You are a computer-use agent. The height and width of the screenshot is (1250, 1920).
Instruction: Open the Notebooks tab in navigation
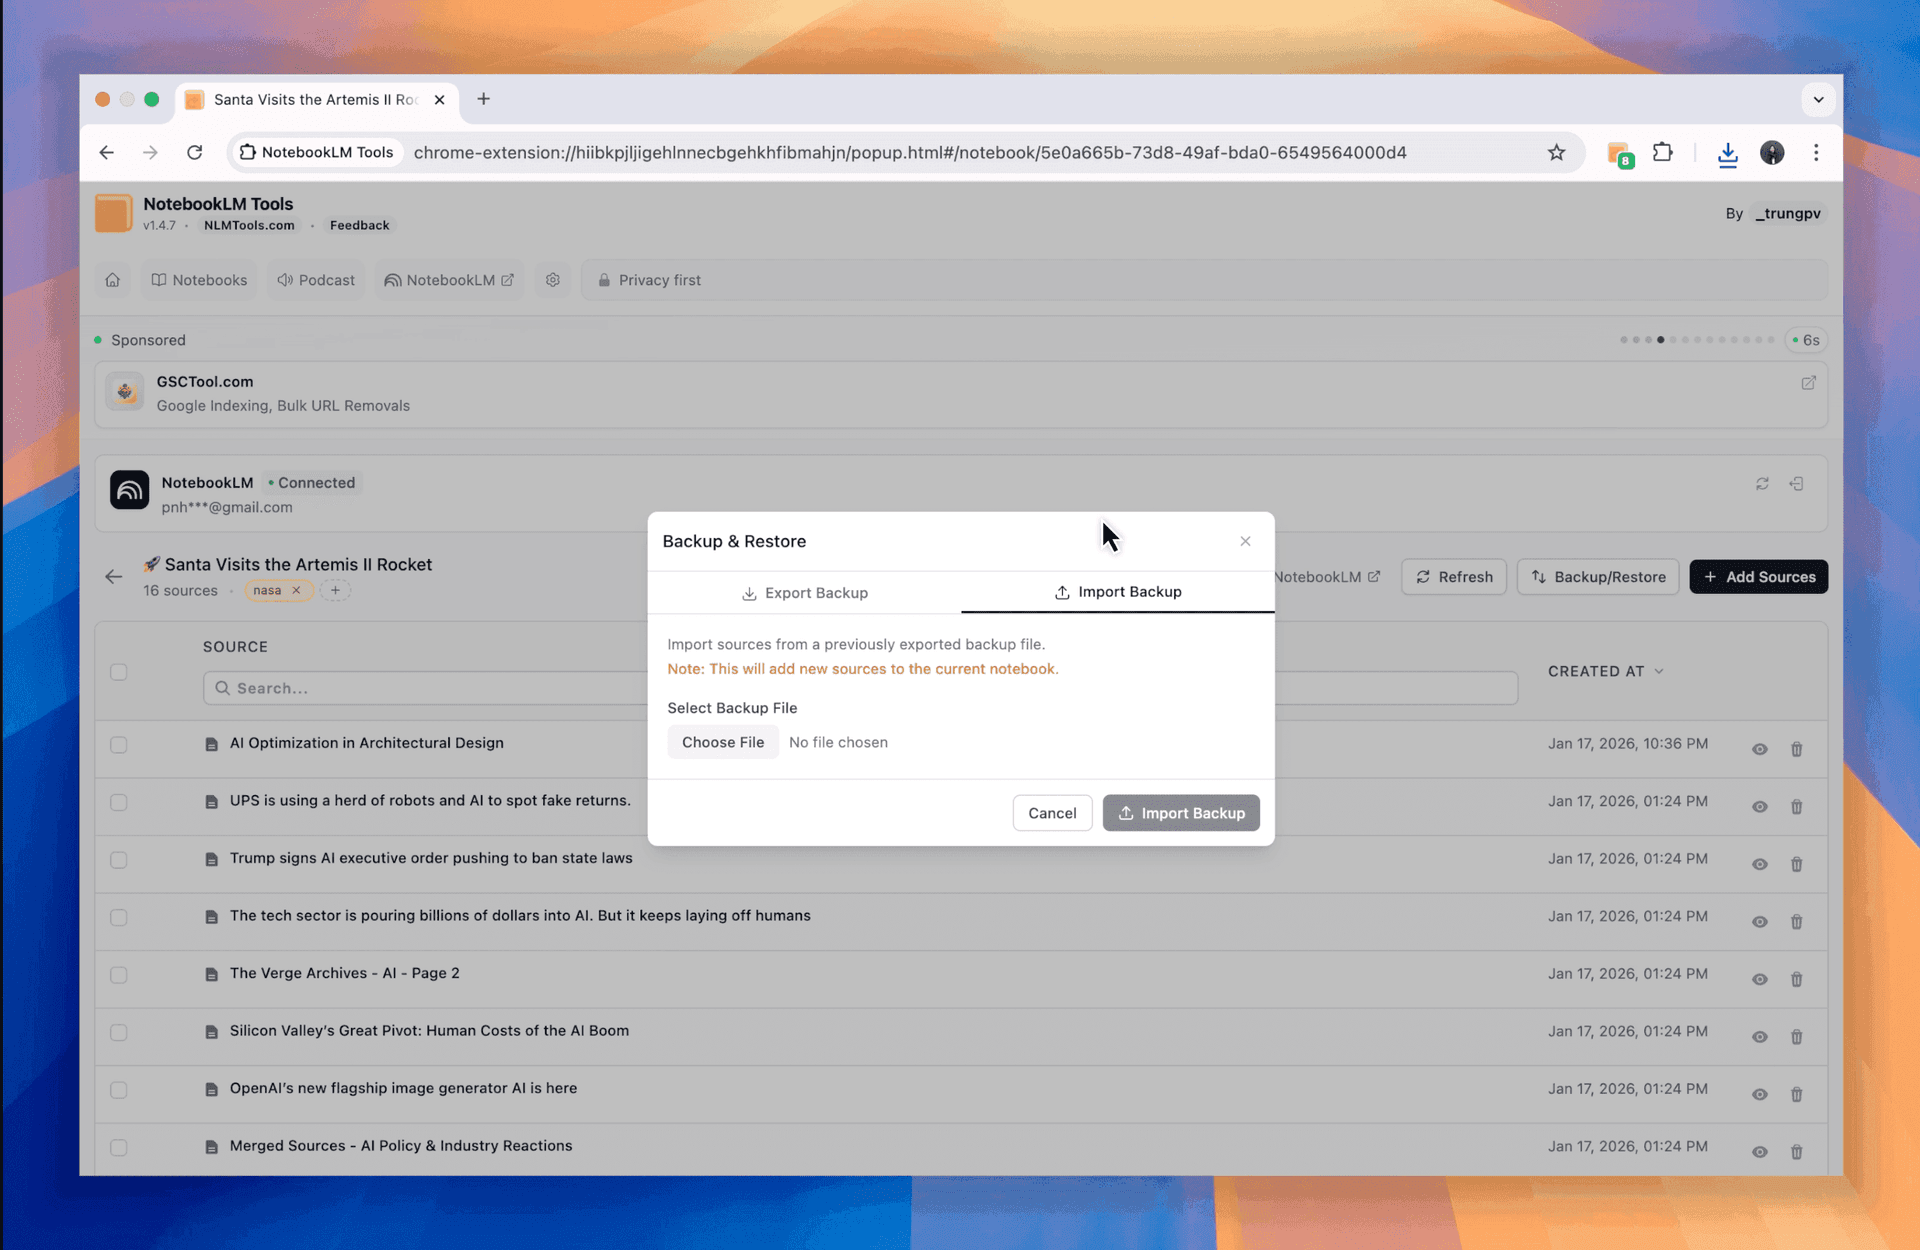pyautogui.click(x=199, y=280)
